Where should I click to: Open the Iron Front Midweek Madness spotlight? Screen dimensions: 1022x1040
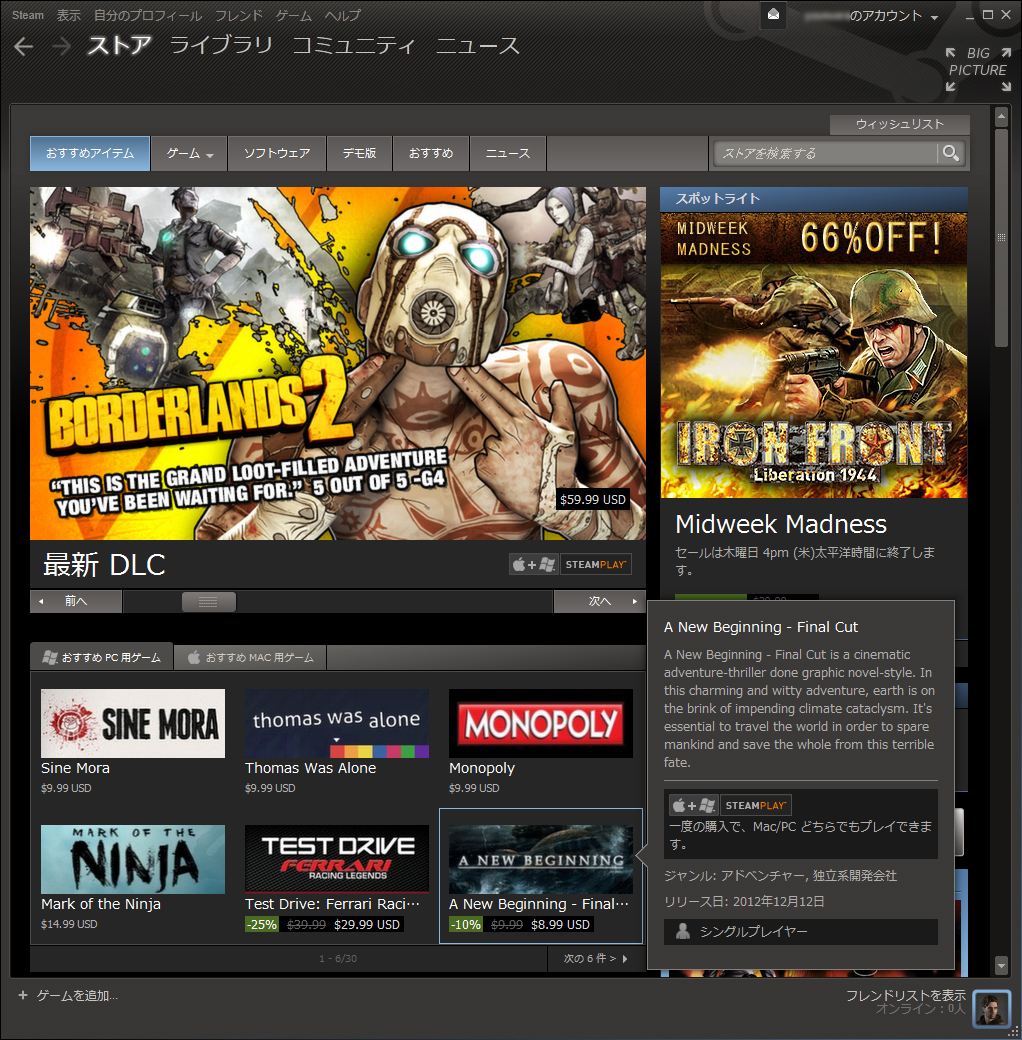tap(814, 355)
